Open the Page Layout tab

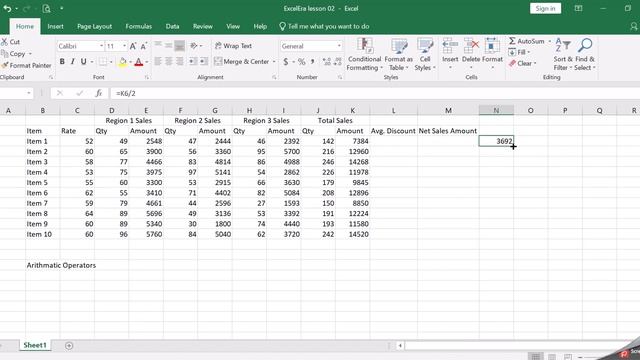tap(94, 26)
